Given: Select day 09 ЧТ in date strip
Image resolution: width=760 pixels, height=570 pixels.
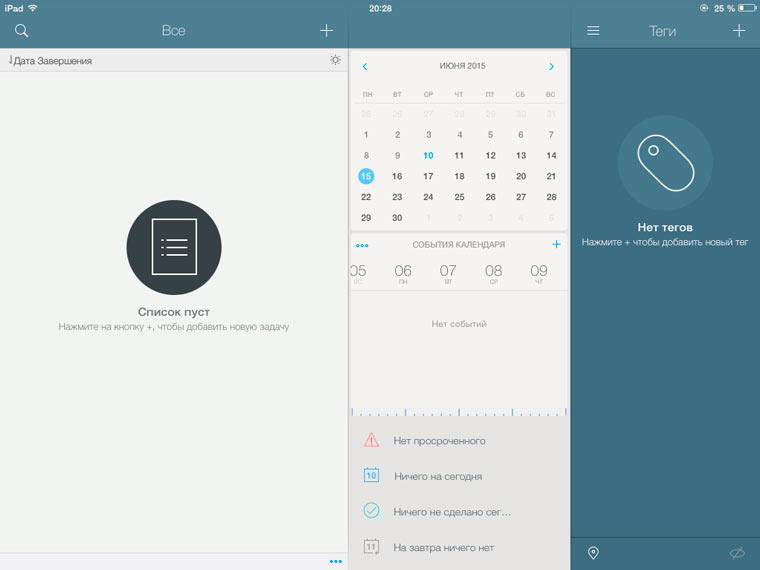Looking at the screenshot, I should (538, 273).
